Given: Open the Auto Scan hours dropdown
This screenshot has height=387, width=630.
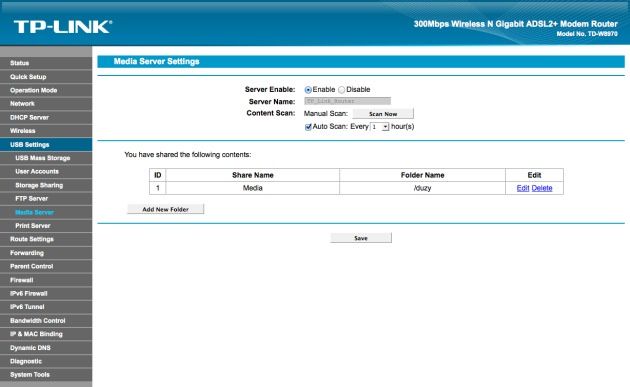Looking at the screenshot, I should (x=380, y=127).
